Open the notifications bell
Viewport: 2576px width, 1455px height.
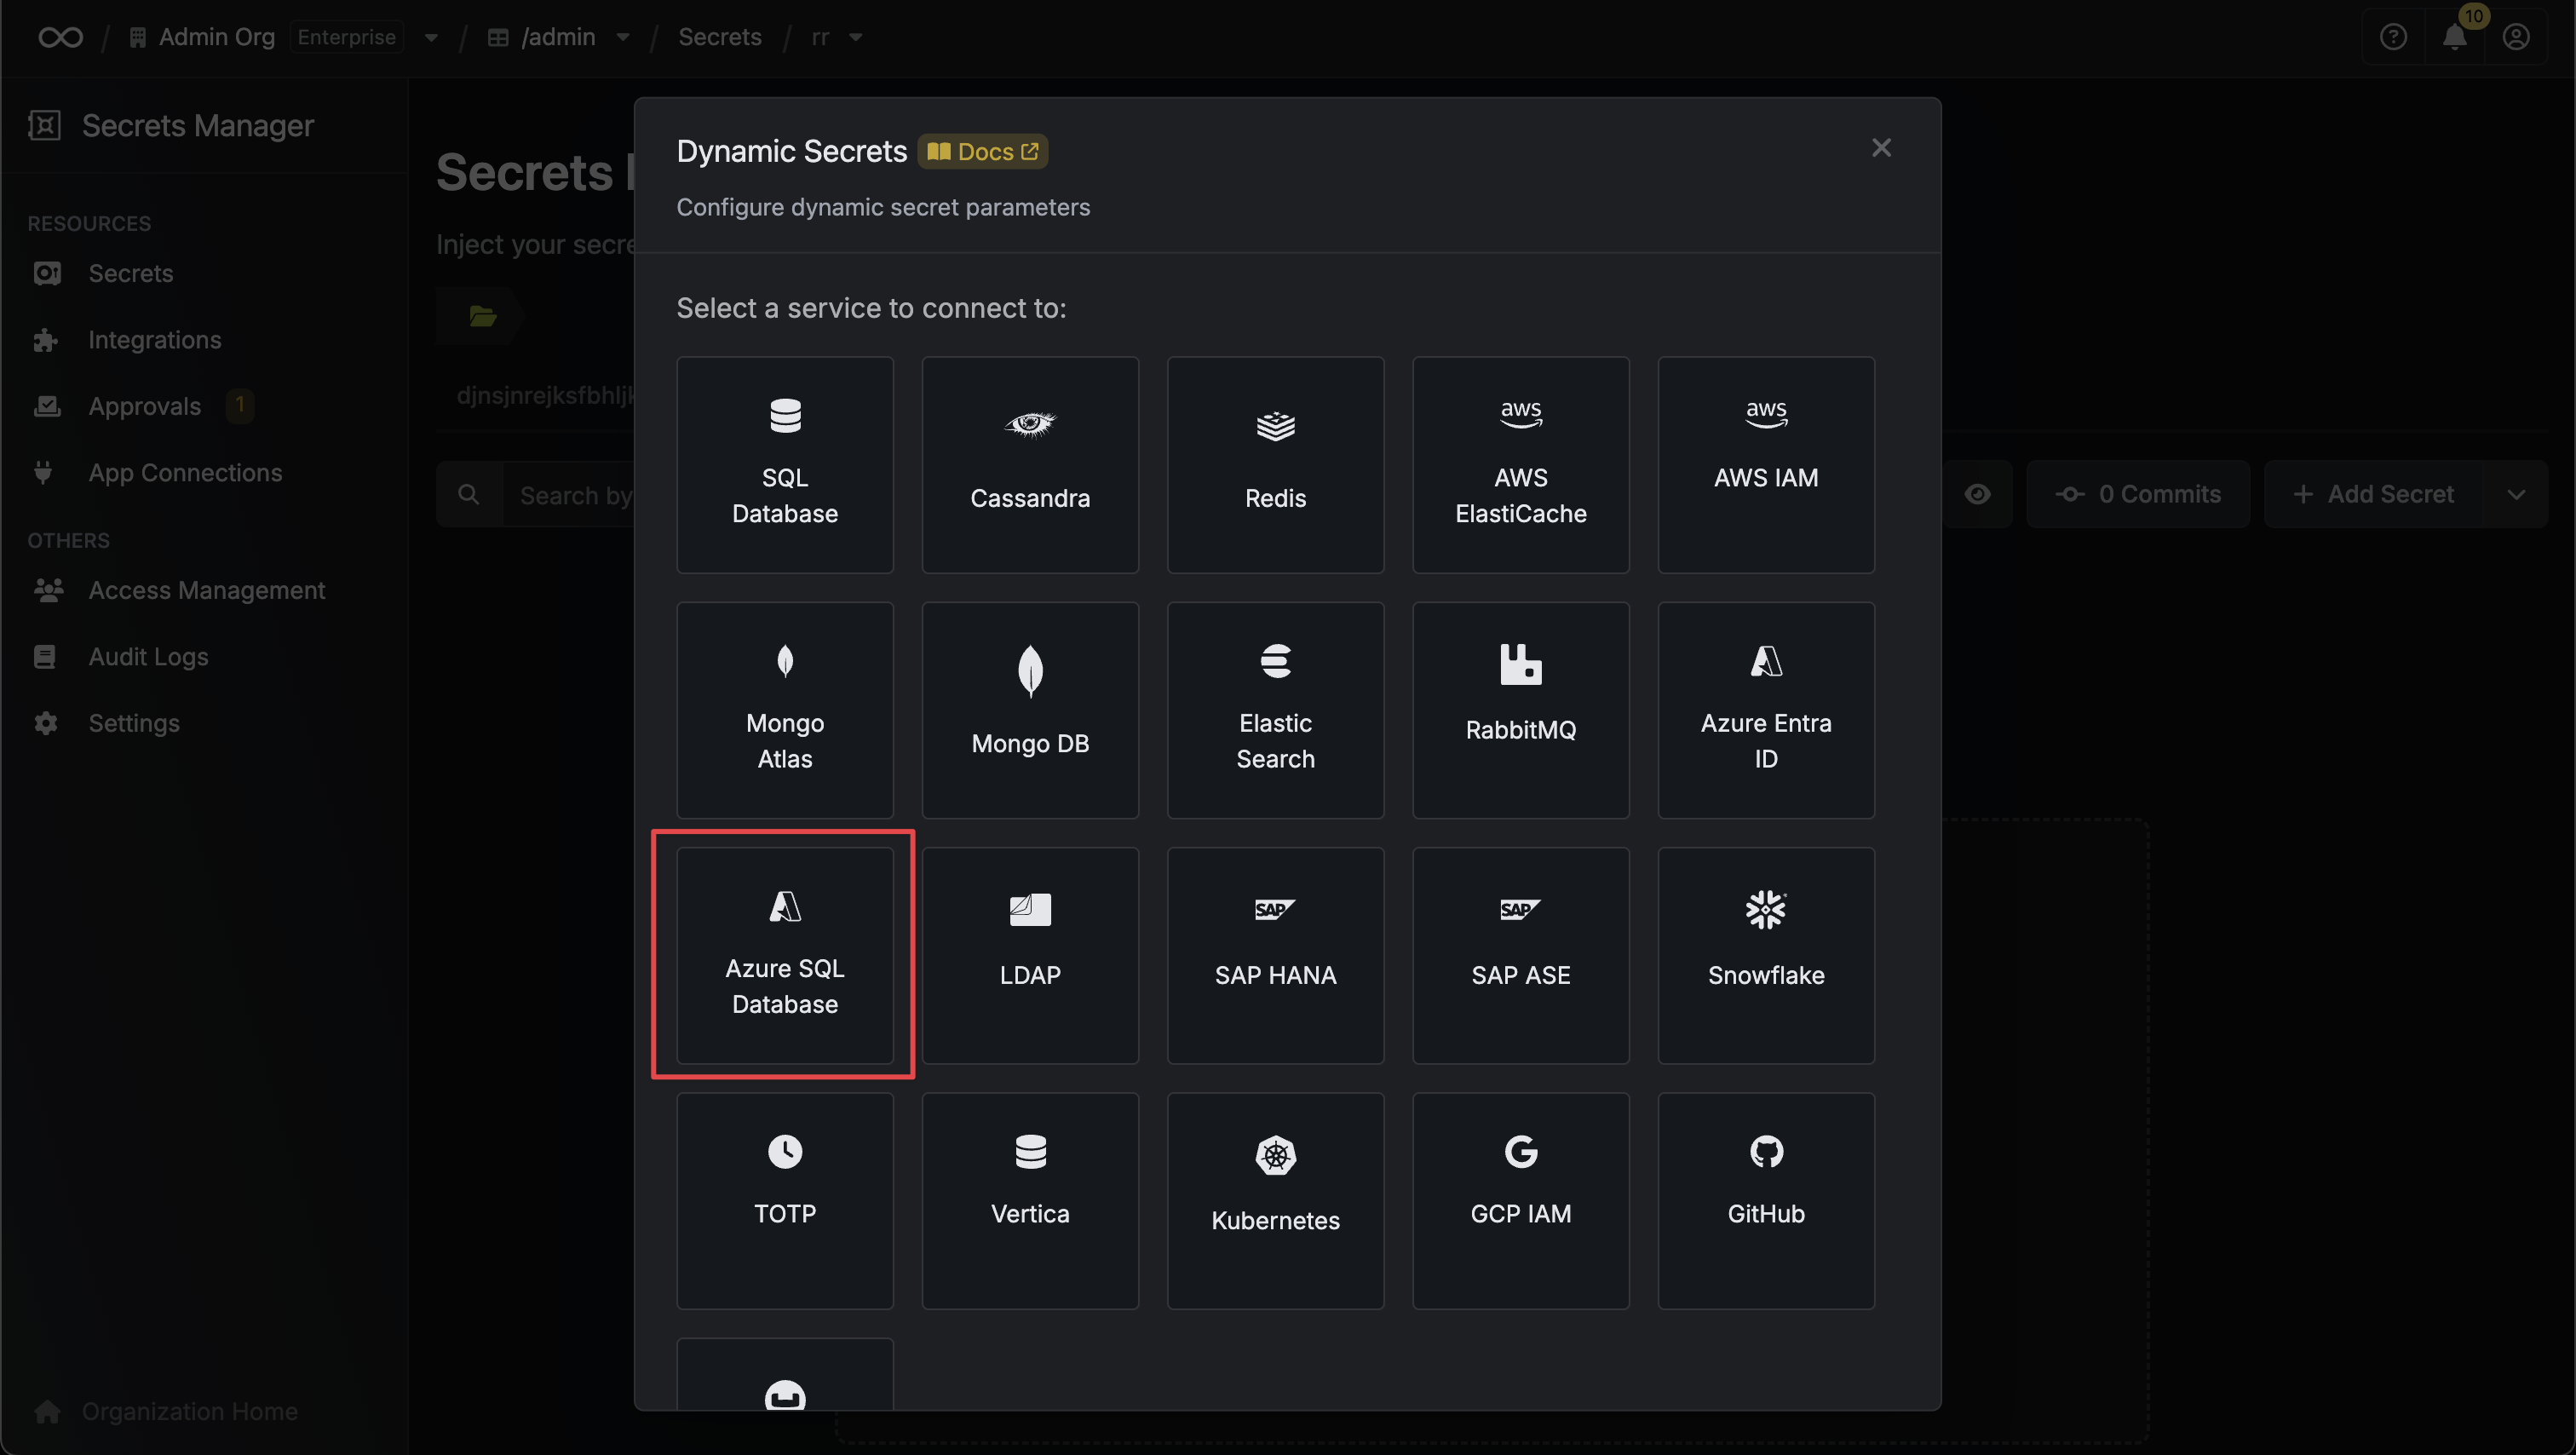(x=2455, y=37)
